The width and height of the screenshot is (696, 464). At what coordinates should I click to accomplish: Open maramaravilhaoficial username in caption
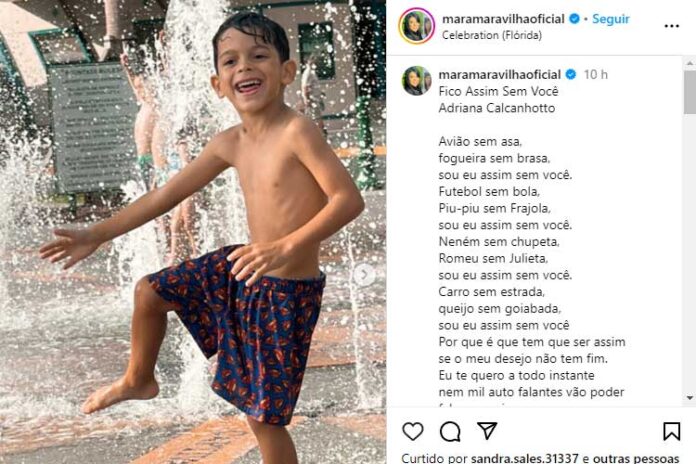coord(500,74)
